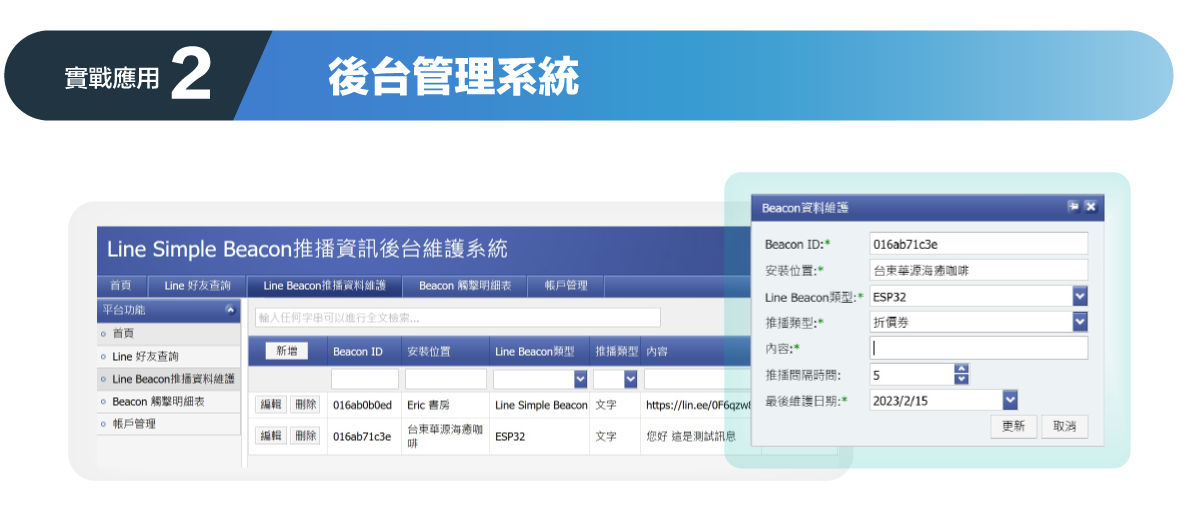Click the 016ab71c3e Beacon ID table cell
Screen dimensions: 1200x526
pos(365,436)
